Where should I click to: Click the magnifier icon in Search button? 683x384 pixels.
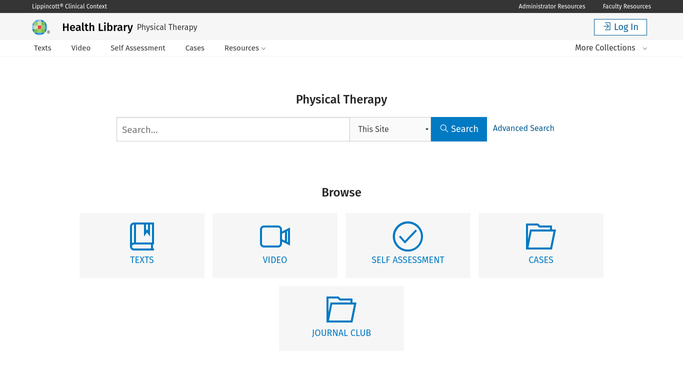pyautogui.click(x=444, y=128)
